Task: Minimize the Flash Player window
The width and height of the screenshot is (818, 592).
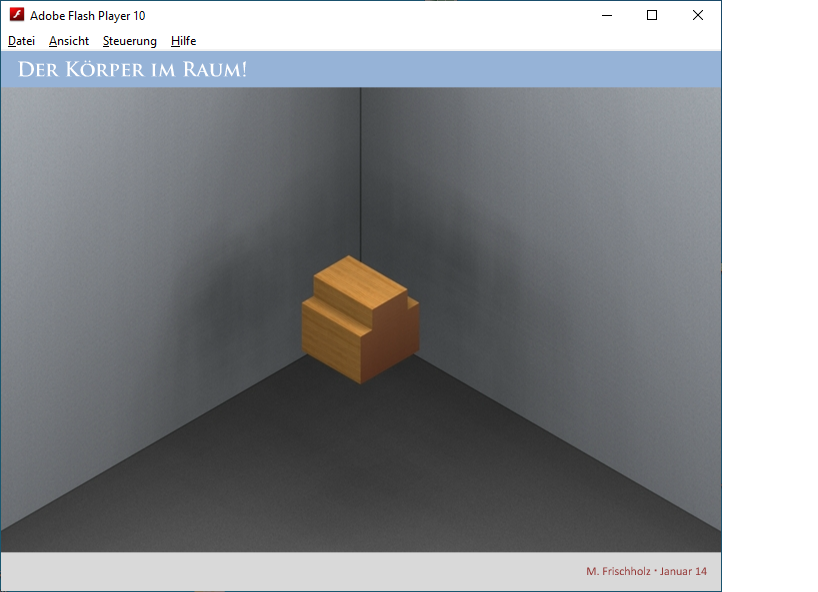Action: [x=606, y=15]
